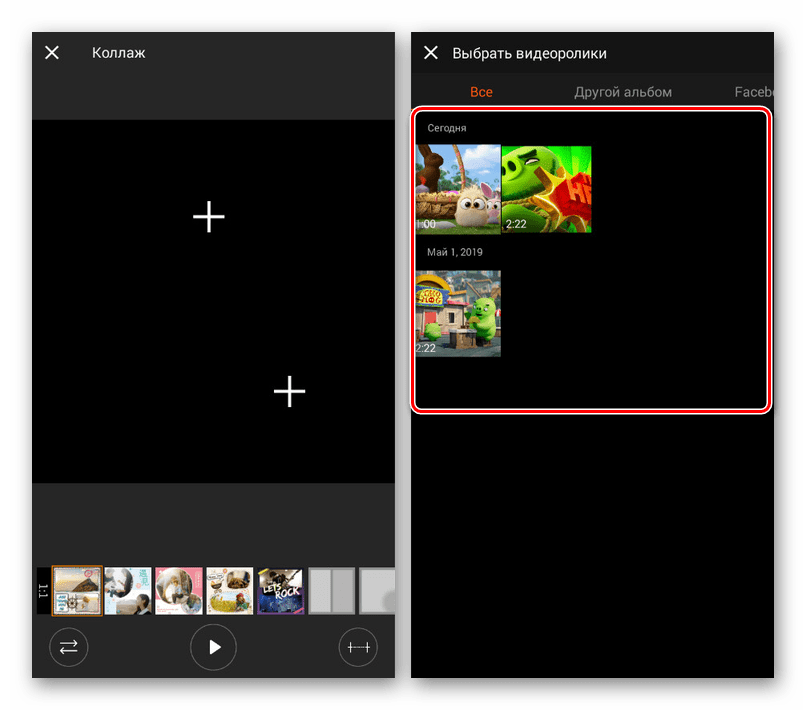Switch to the Facebook tab
This screenshot has width=806, height=710.
click(754, 92)
